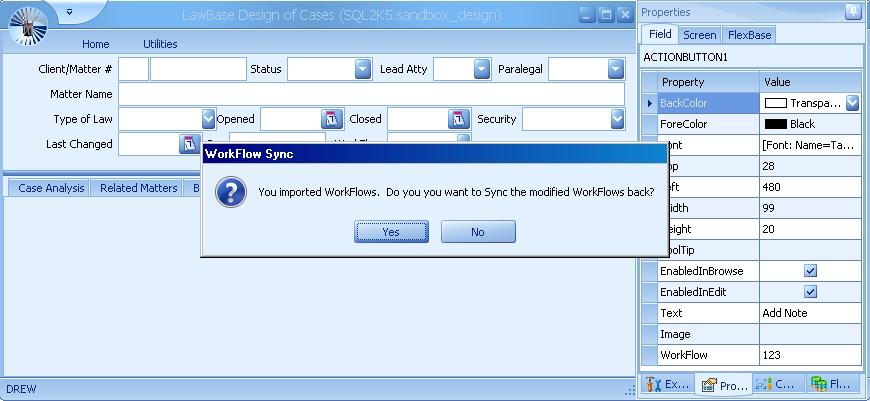Click the Font value '[Font: Name=Ta...'

(x=810, y=145)
